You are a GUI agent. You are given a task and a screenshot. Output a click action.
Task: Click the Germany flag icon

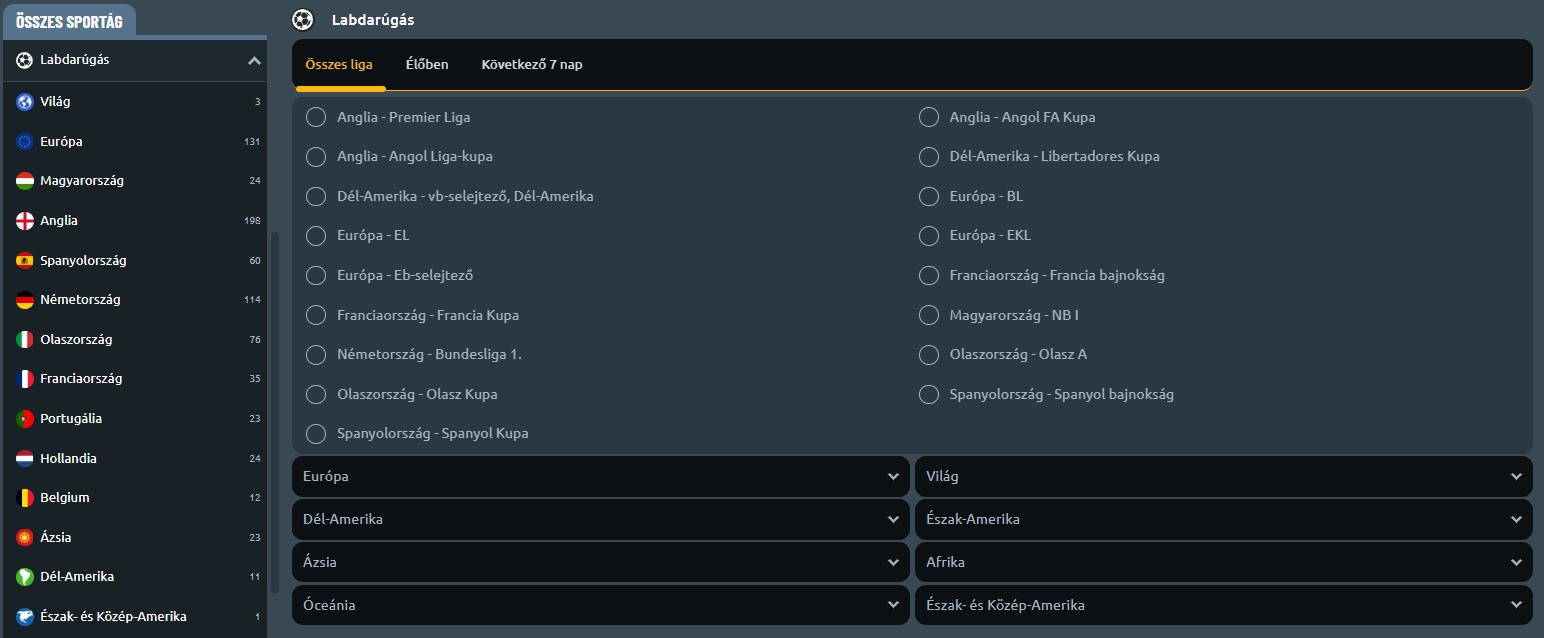pos(25,300)
